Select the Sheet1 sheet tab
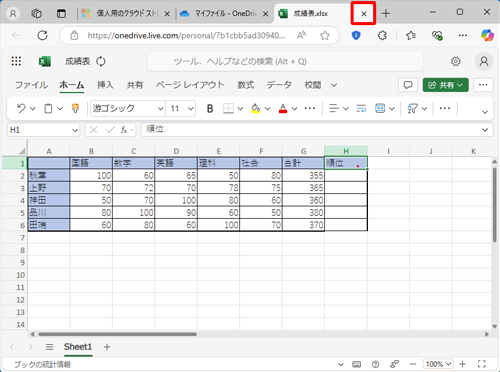This screenshot has width=500, height=372. pyautogui.click(x=78, y=347)
